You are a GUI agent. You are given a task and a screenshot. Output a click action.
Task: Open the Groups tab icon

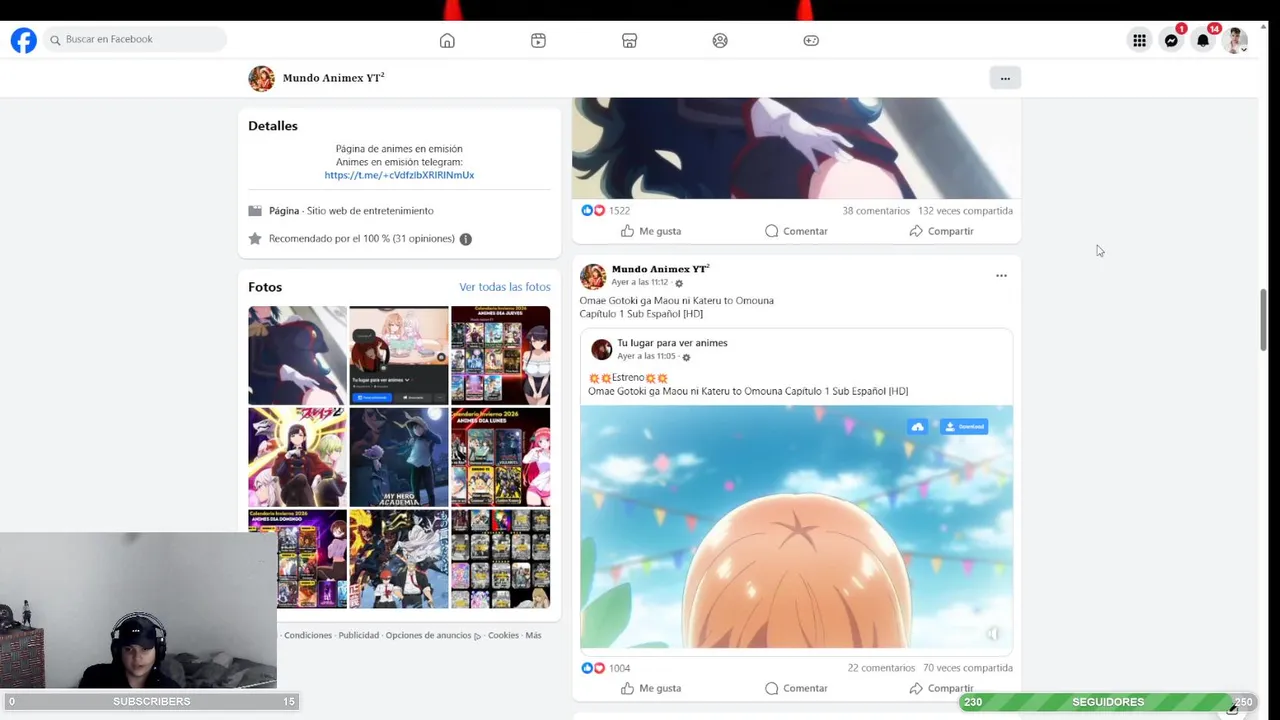tap(720, 40)
